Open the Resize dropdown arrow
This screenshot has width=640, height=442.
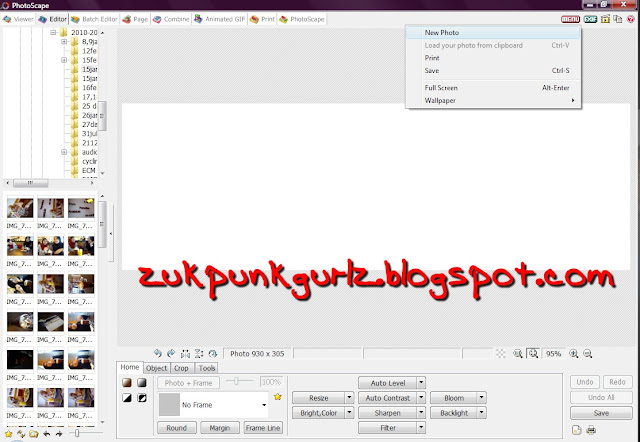(349, 398)
